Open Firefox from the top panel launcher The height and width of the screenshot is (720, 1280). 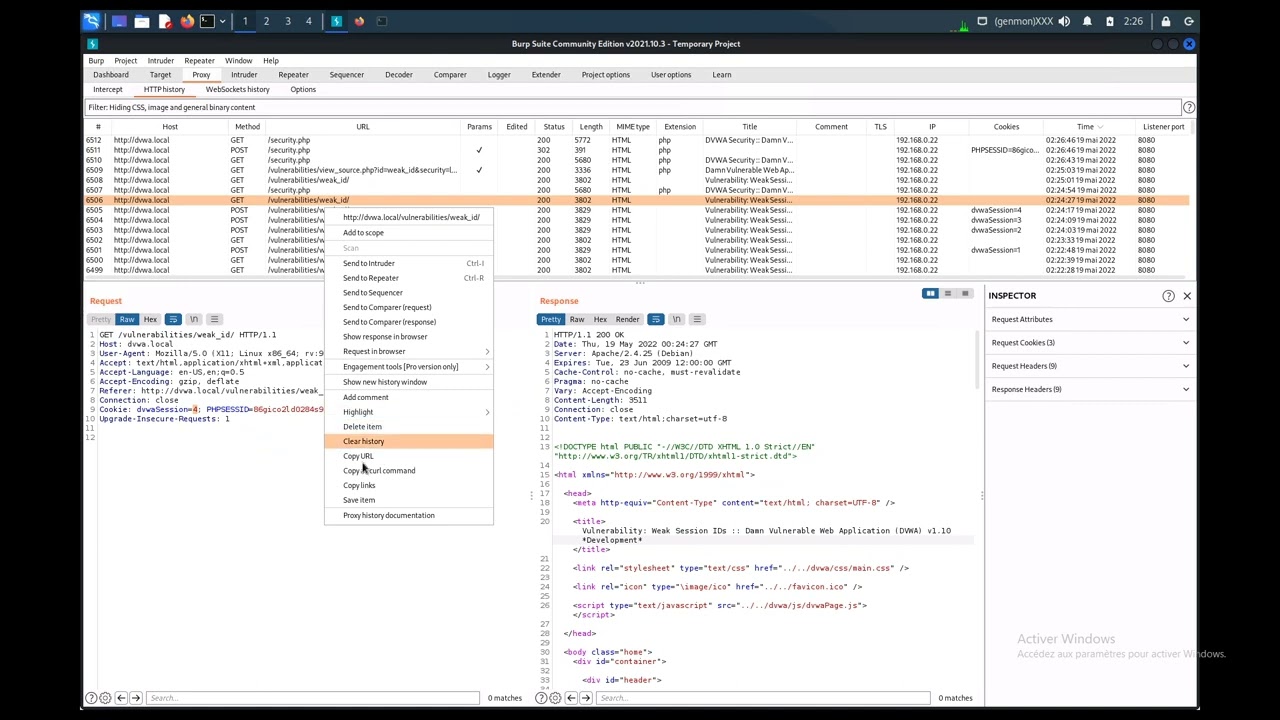[x=187, y=21]
